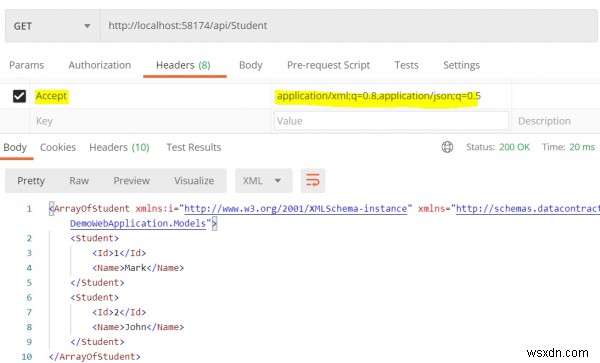The width and height of the screenshot is (600, 363).
Task: Switch to the Params tab
Action: coord(26,65)
